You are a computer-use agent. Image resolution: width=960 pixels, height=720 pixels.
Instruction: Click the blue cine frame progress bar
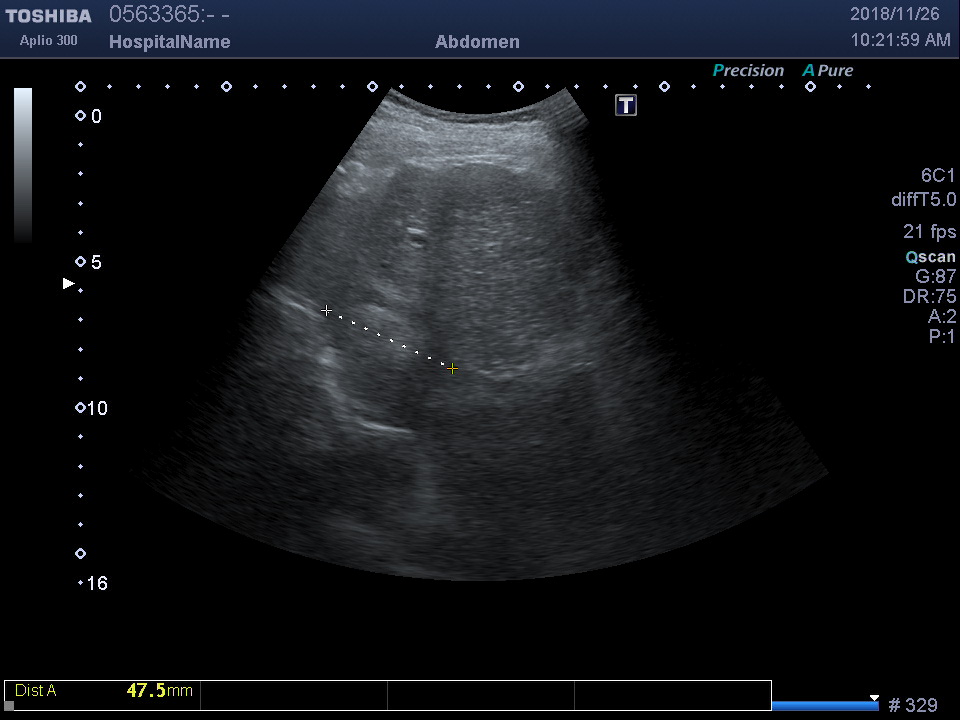pyautogui.click(x=825, y=706)
